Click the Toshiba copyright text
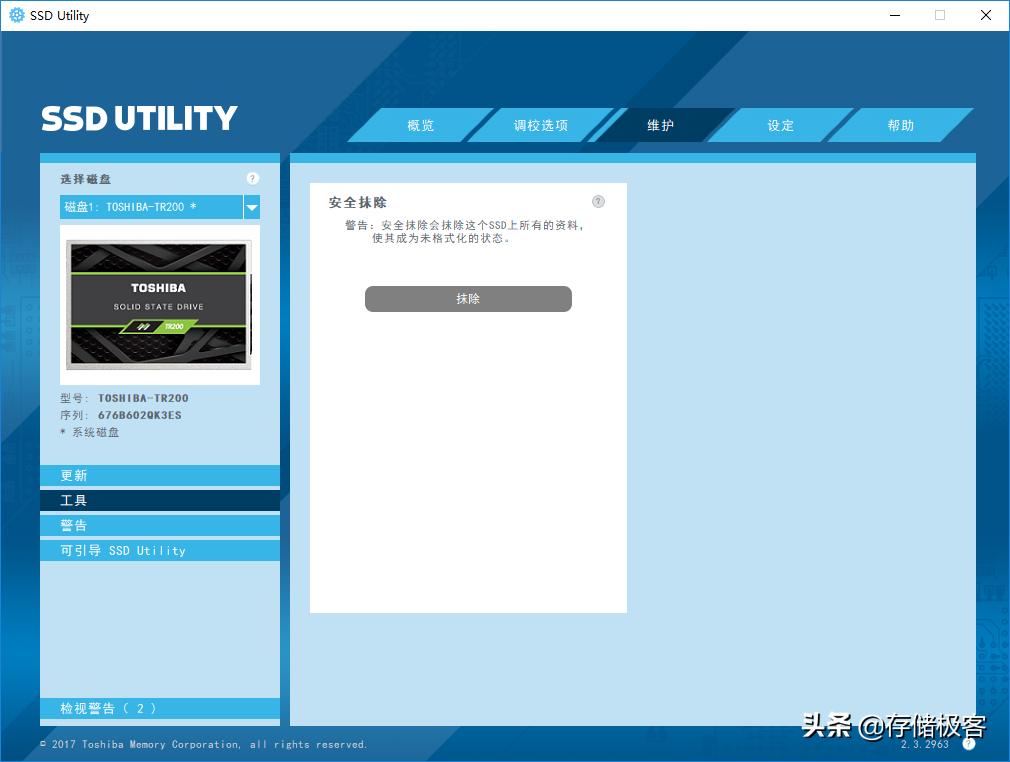The width and height of the screenshot is (1010, 762). (204, 745)
